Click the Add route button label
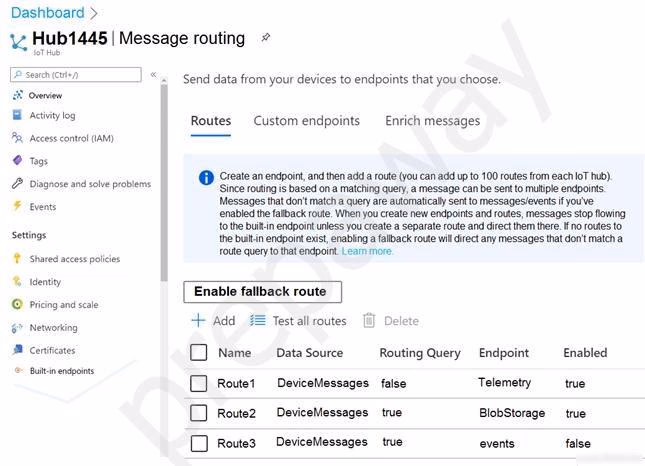Image resolution: width=645 pixels, height=466 pixels. point(224,321)
